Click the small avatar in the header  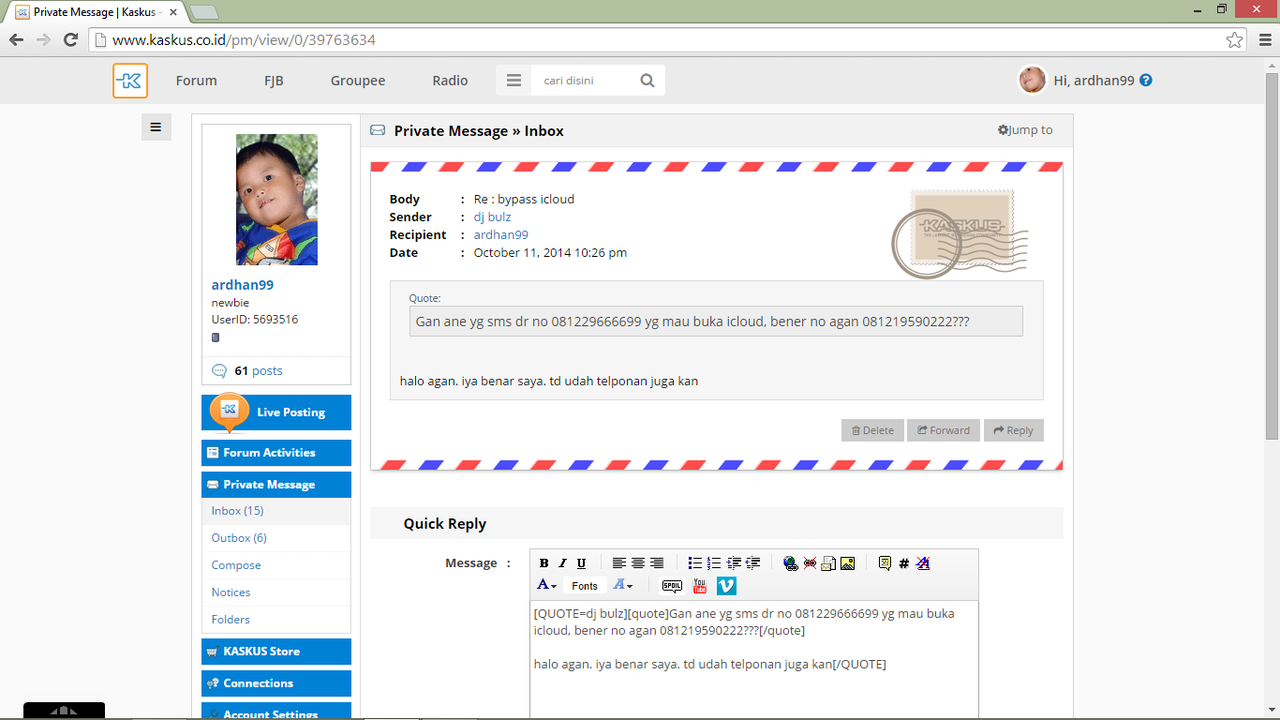coord(1032,80)
